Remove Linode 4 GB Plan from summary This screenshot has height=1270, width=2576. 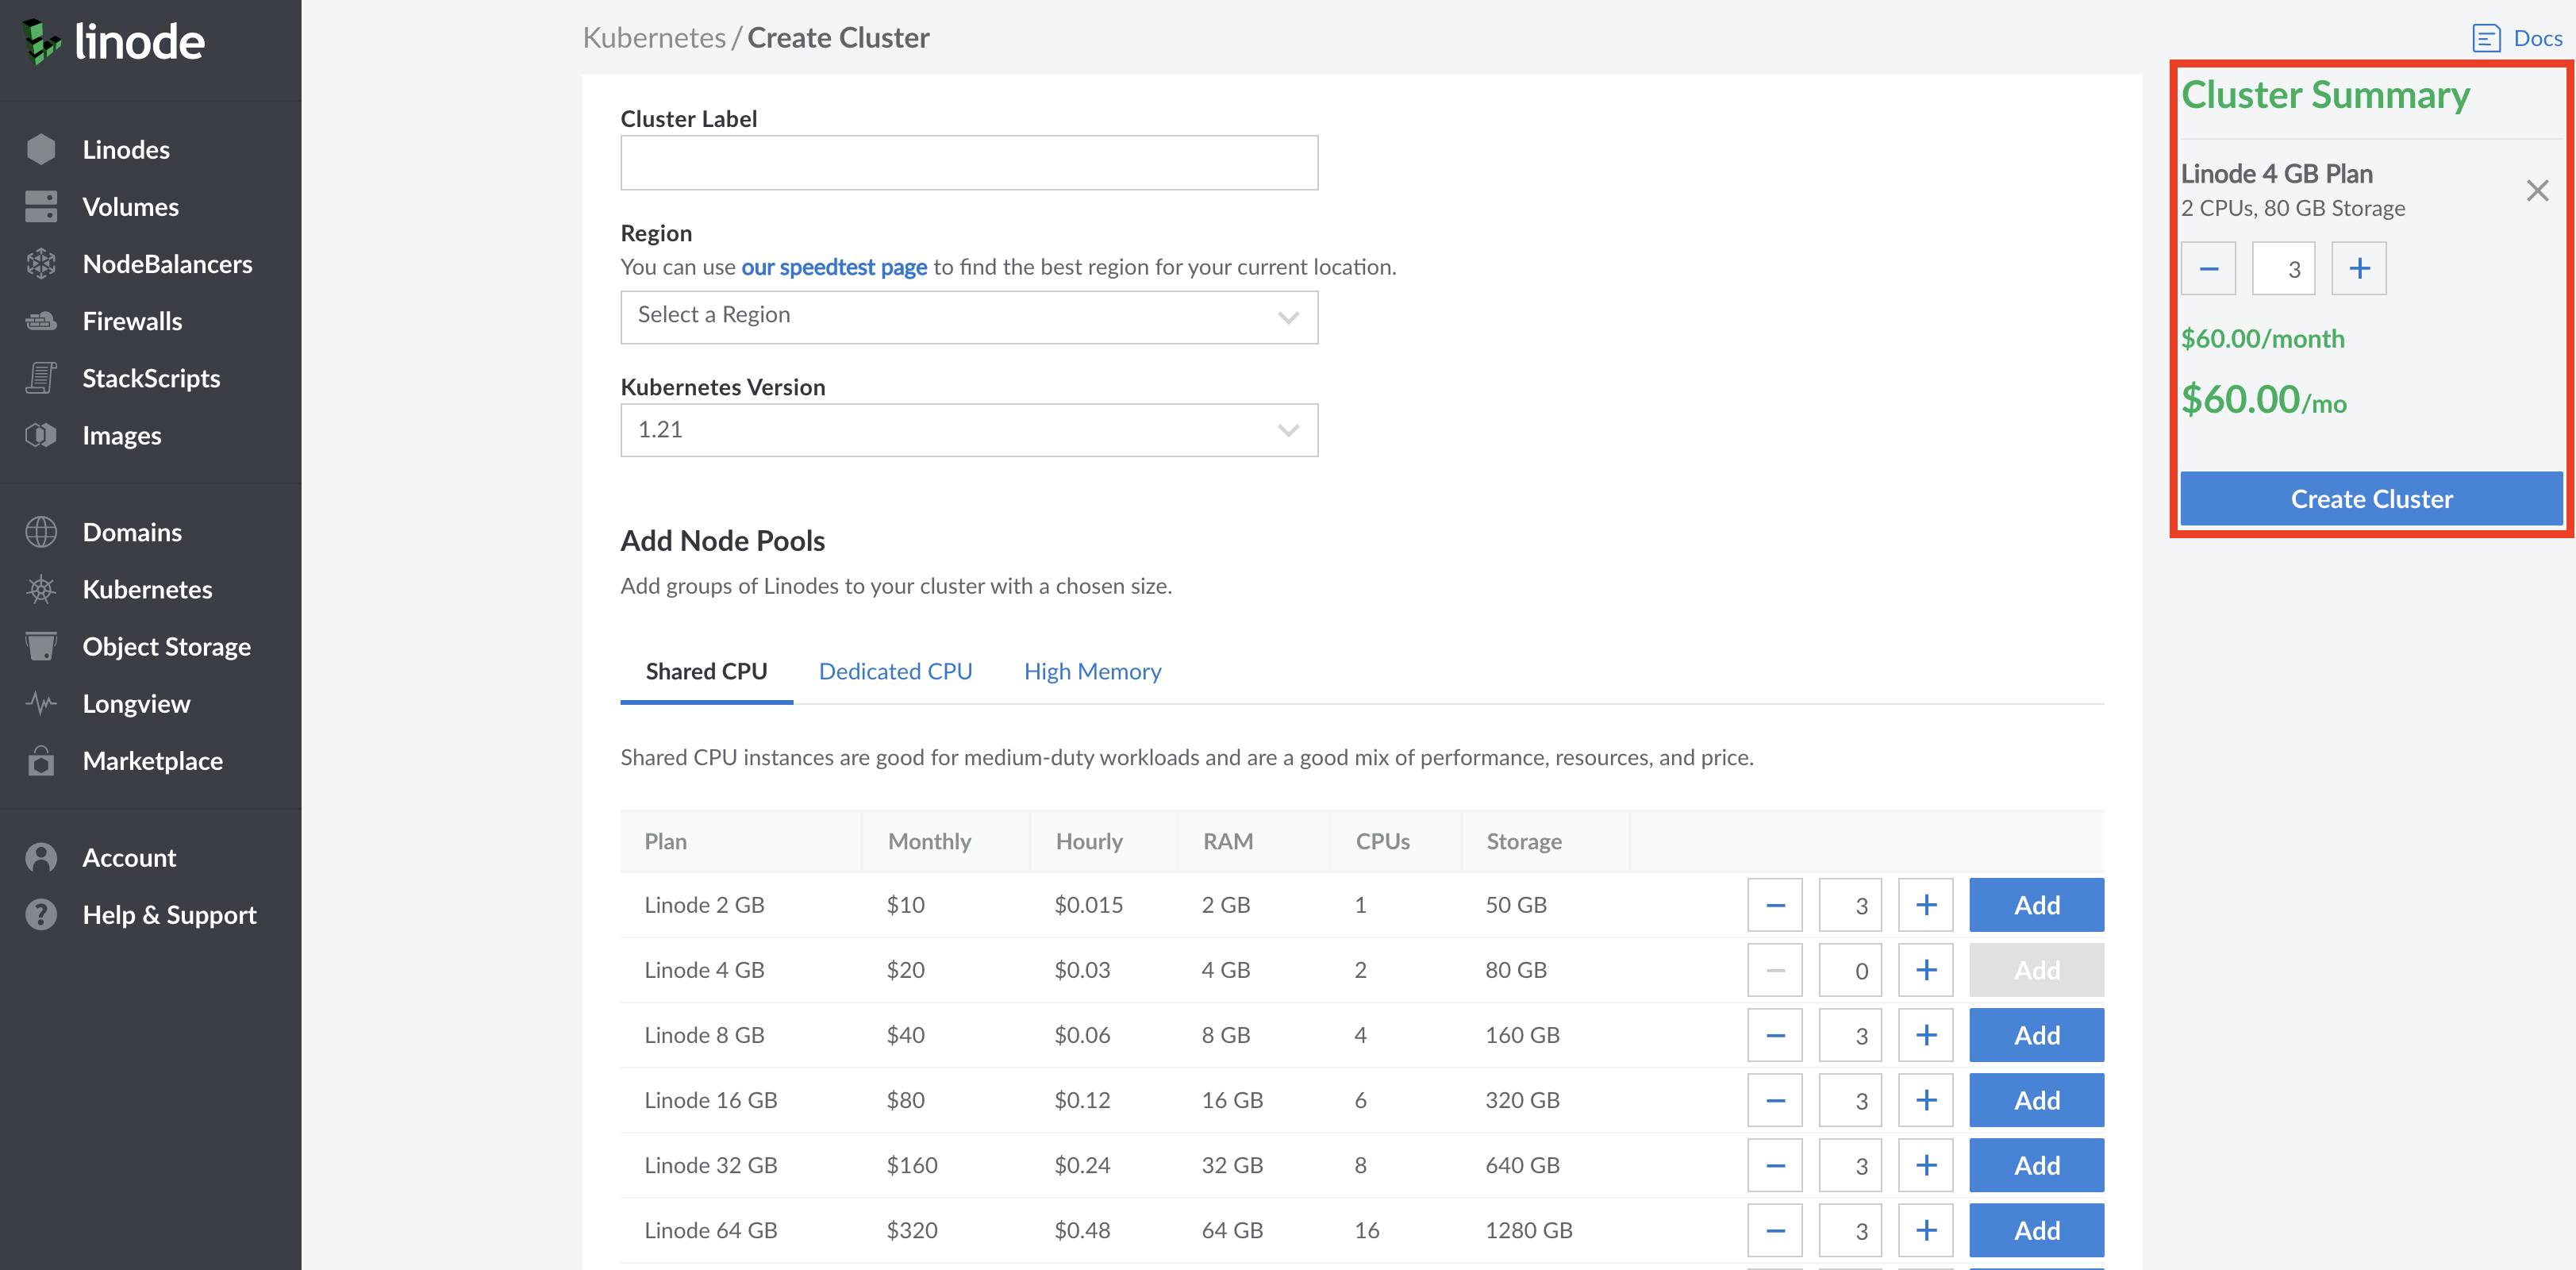[x=2537, y=190]
